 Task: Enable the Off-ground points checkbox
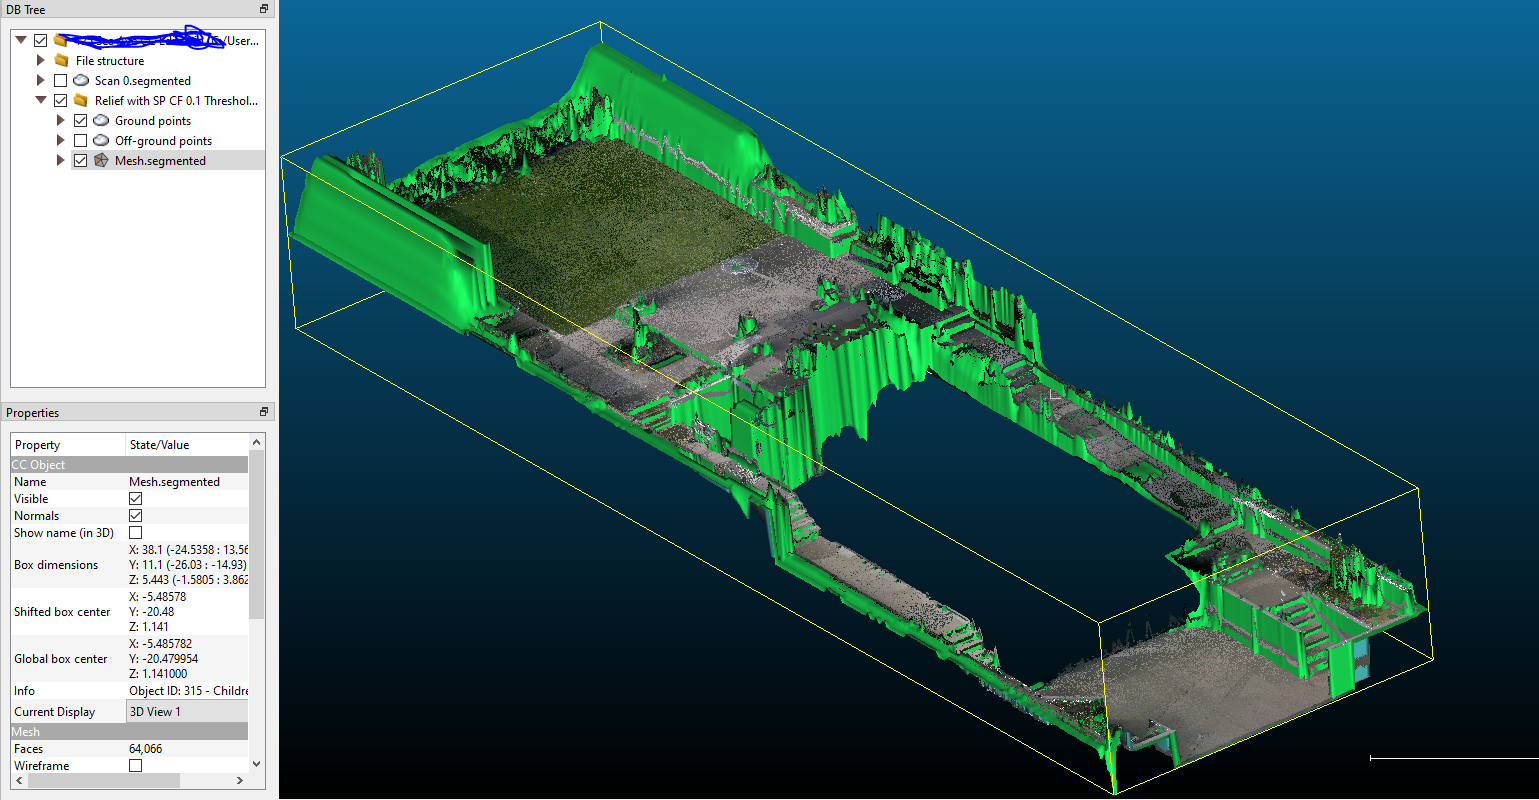(81, 140)
